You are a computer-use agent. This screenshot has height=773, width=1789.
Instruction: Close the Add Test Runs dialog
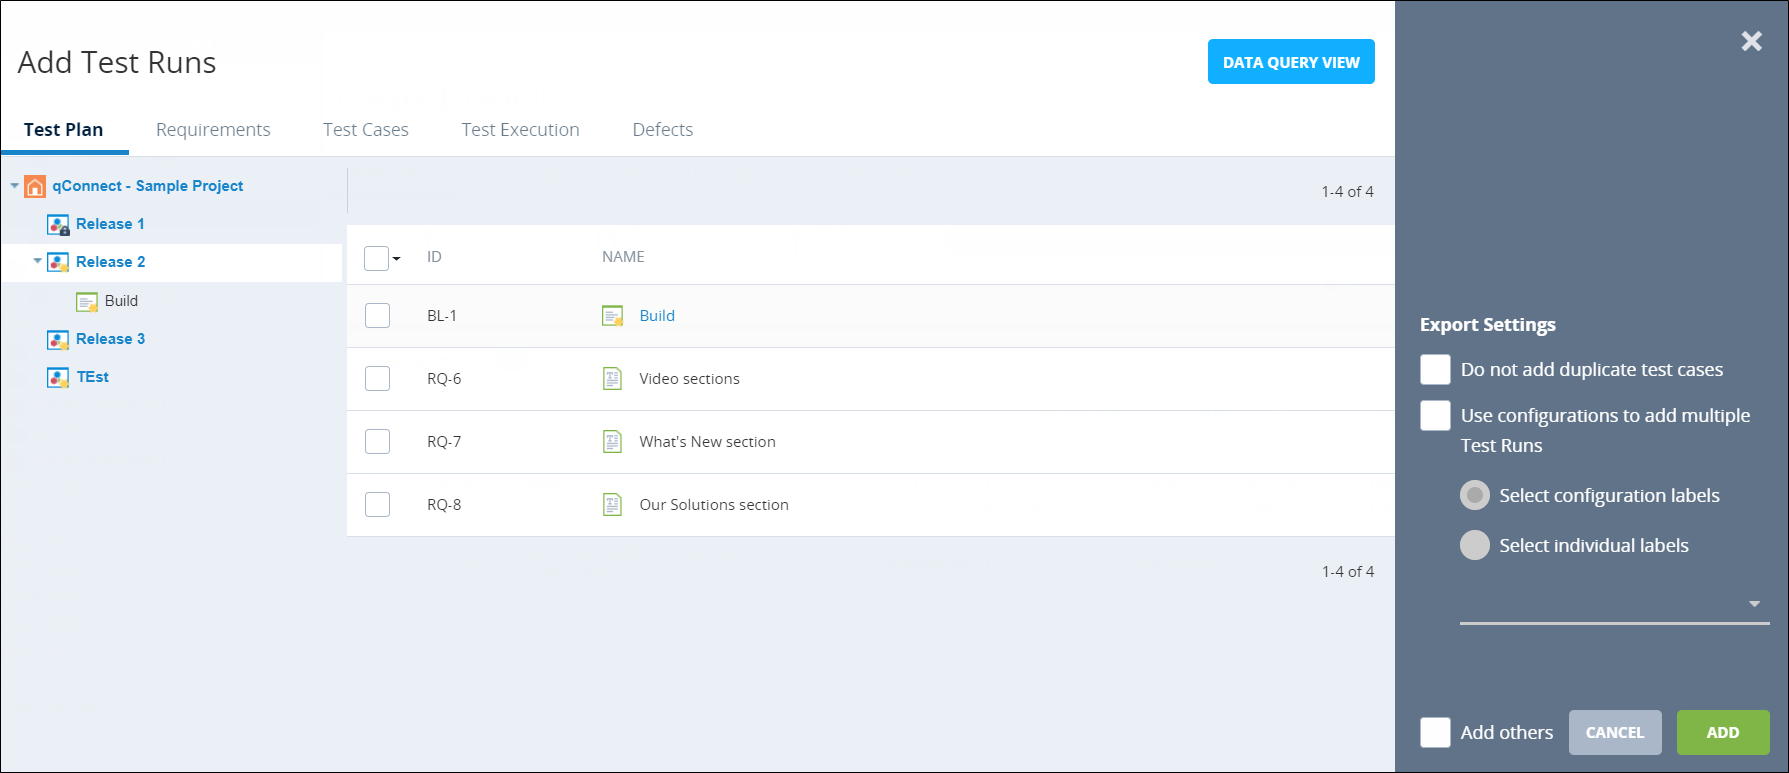tap(1751, 41)
